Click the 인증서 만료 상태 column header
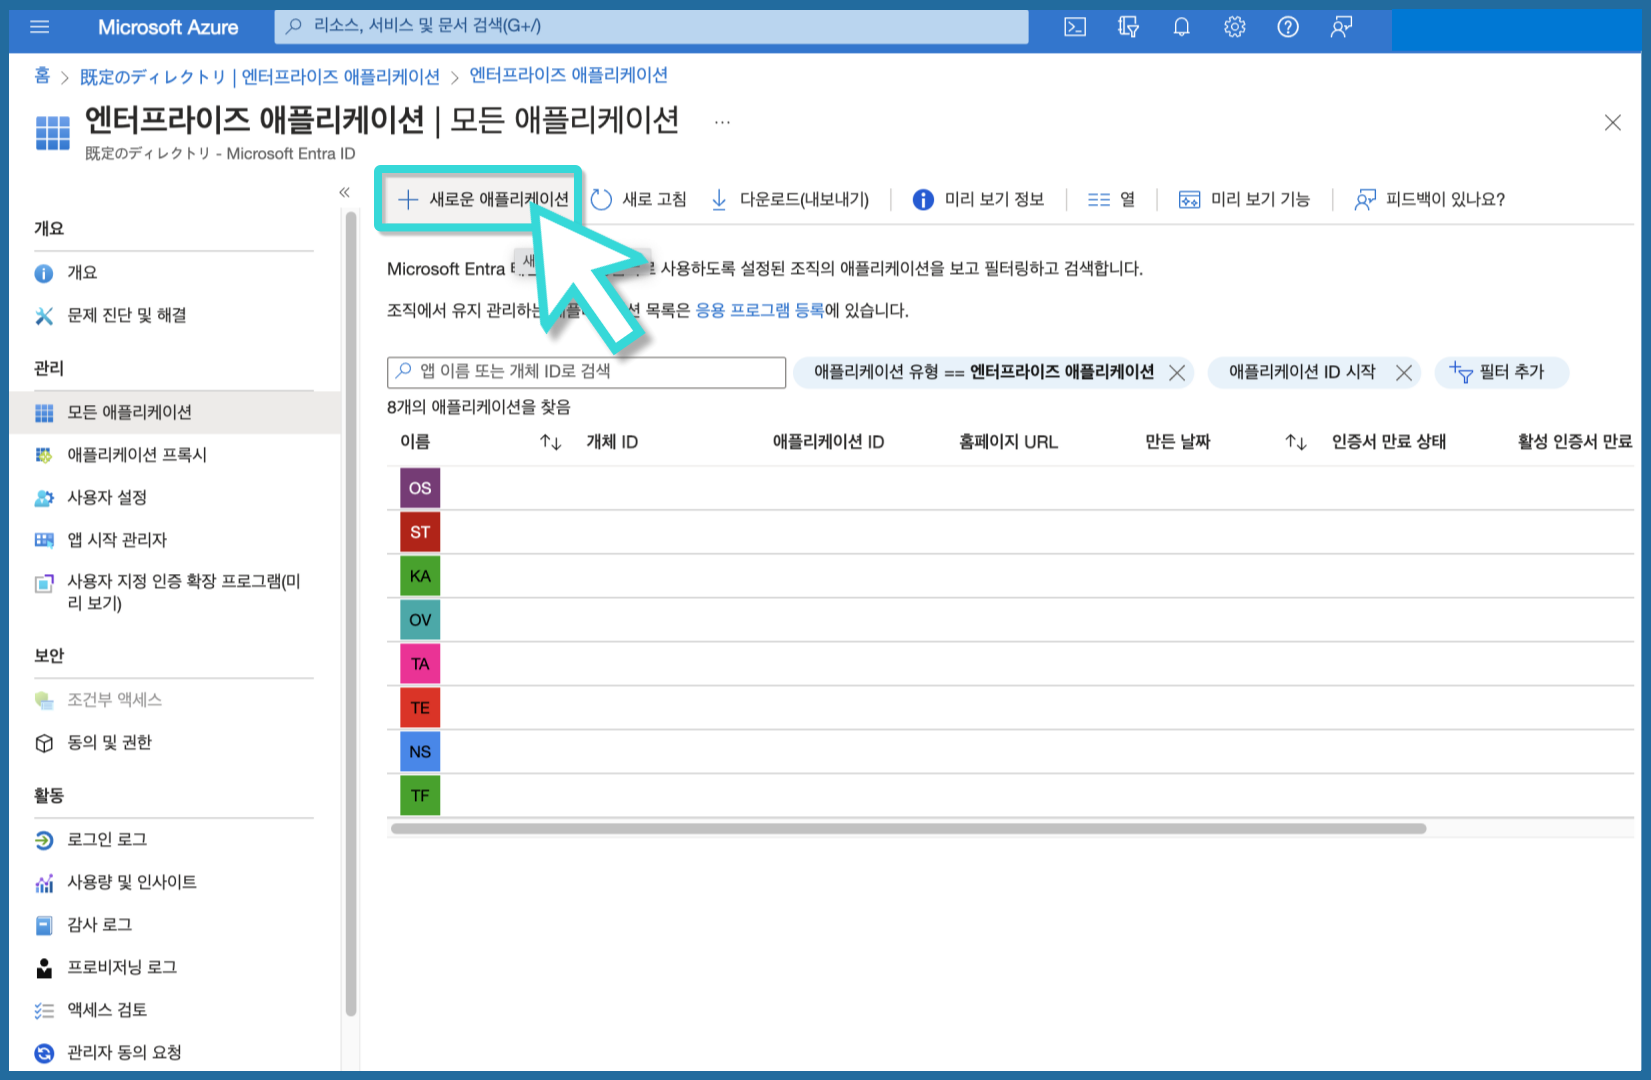Screen dimensions: 1651x1080 [x=1388, y=442]
